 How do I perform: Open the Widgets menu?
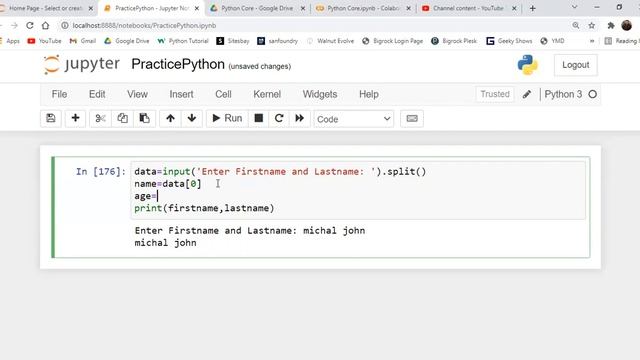320,94
